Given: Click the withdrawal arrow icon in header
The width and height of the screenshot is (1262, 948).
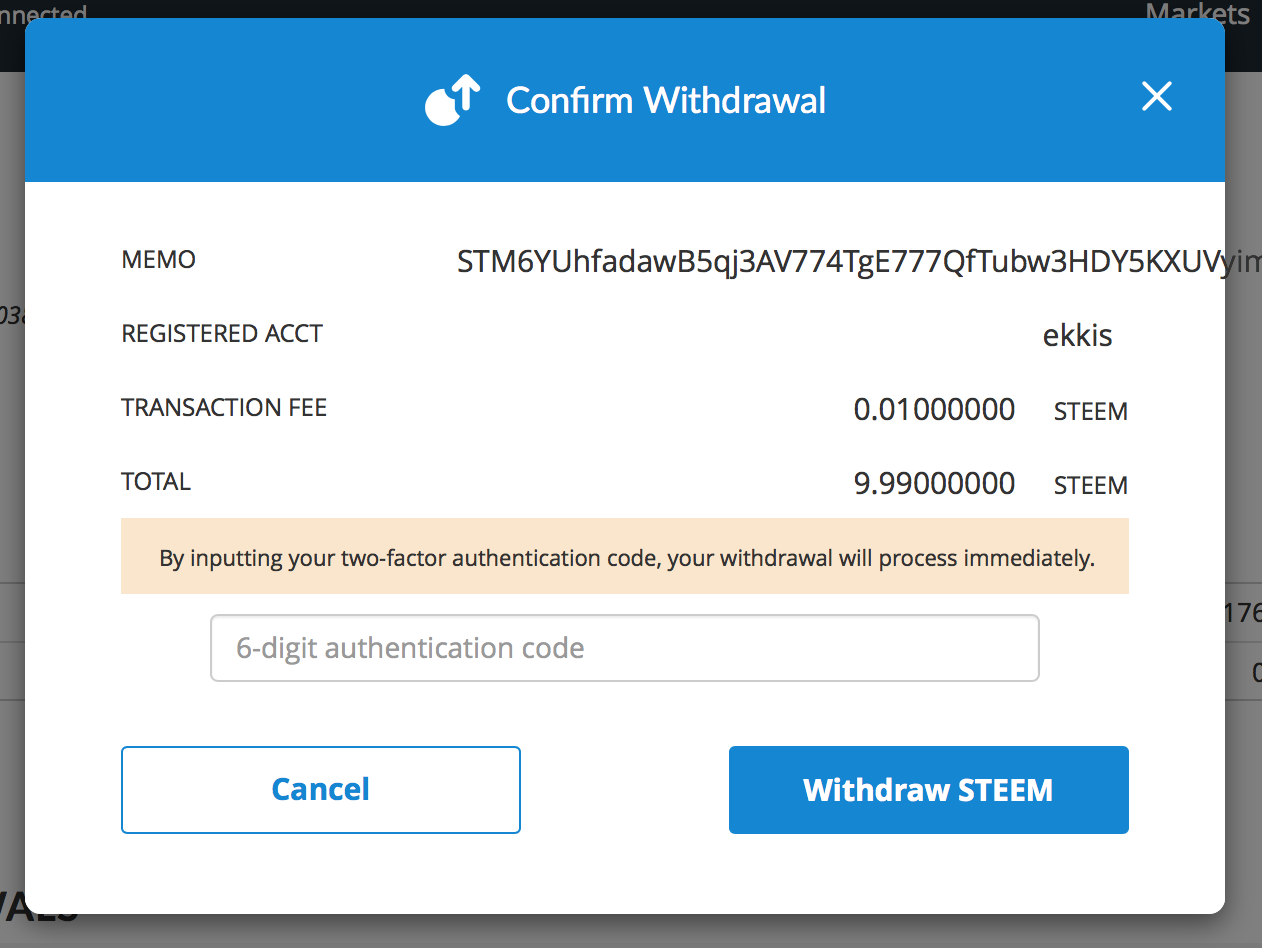Looking at the screenshot, I should [453, 101].
